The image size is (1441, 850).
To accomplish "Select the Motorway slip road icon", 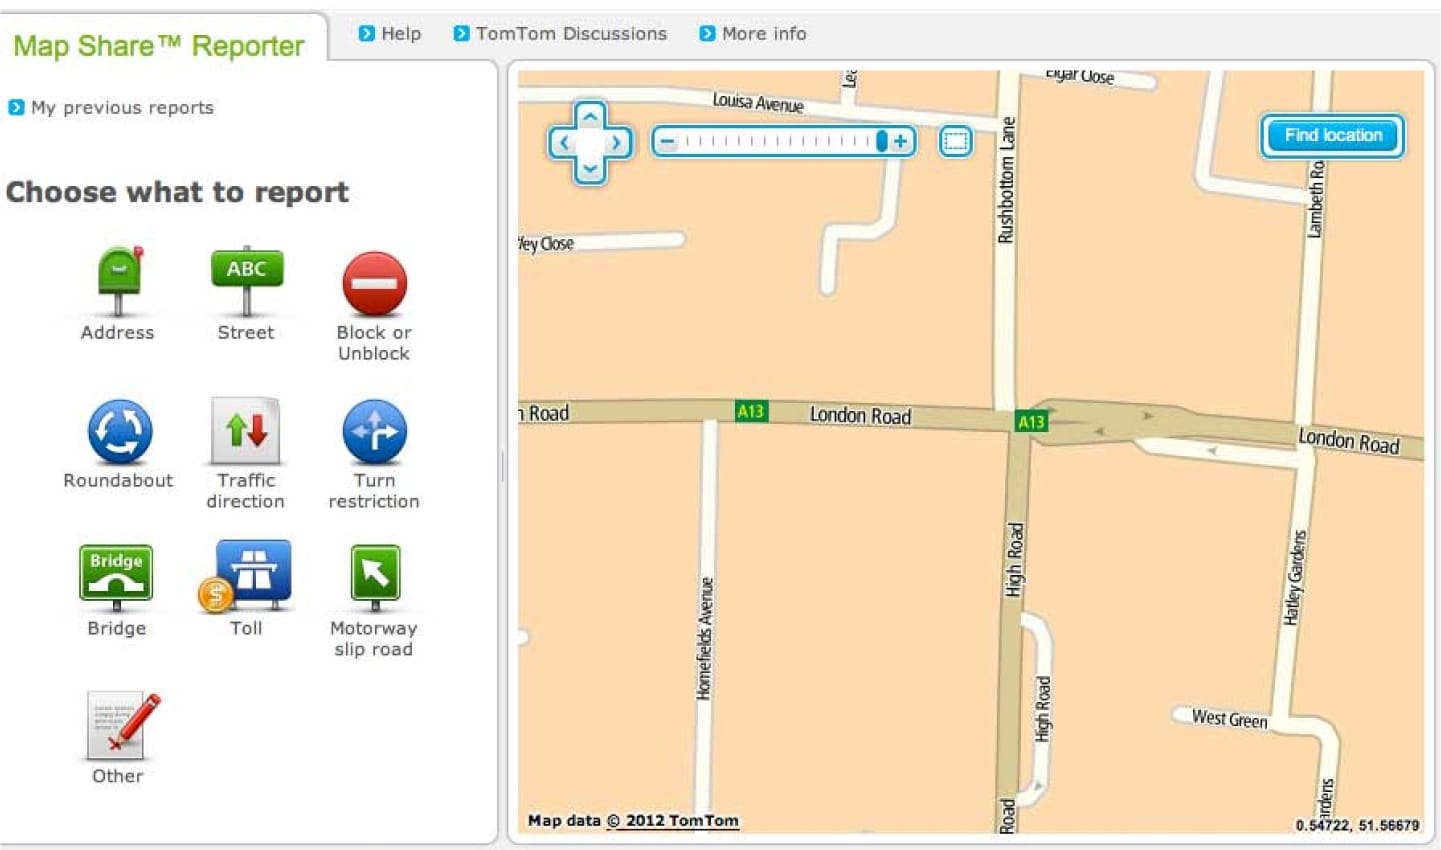I will tap(374, 577).
